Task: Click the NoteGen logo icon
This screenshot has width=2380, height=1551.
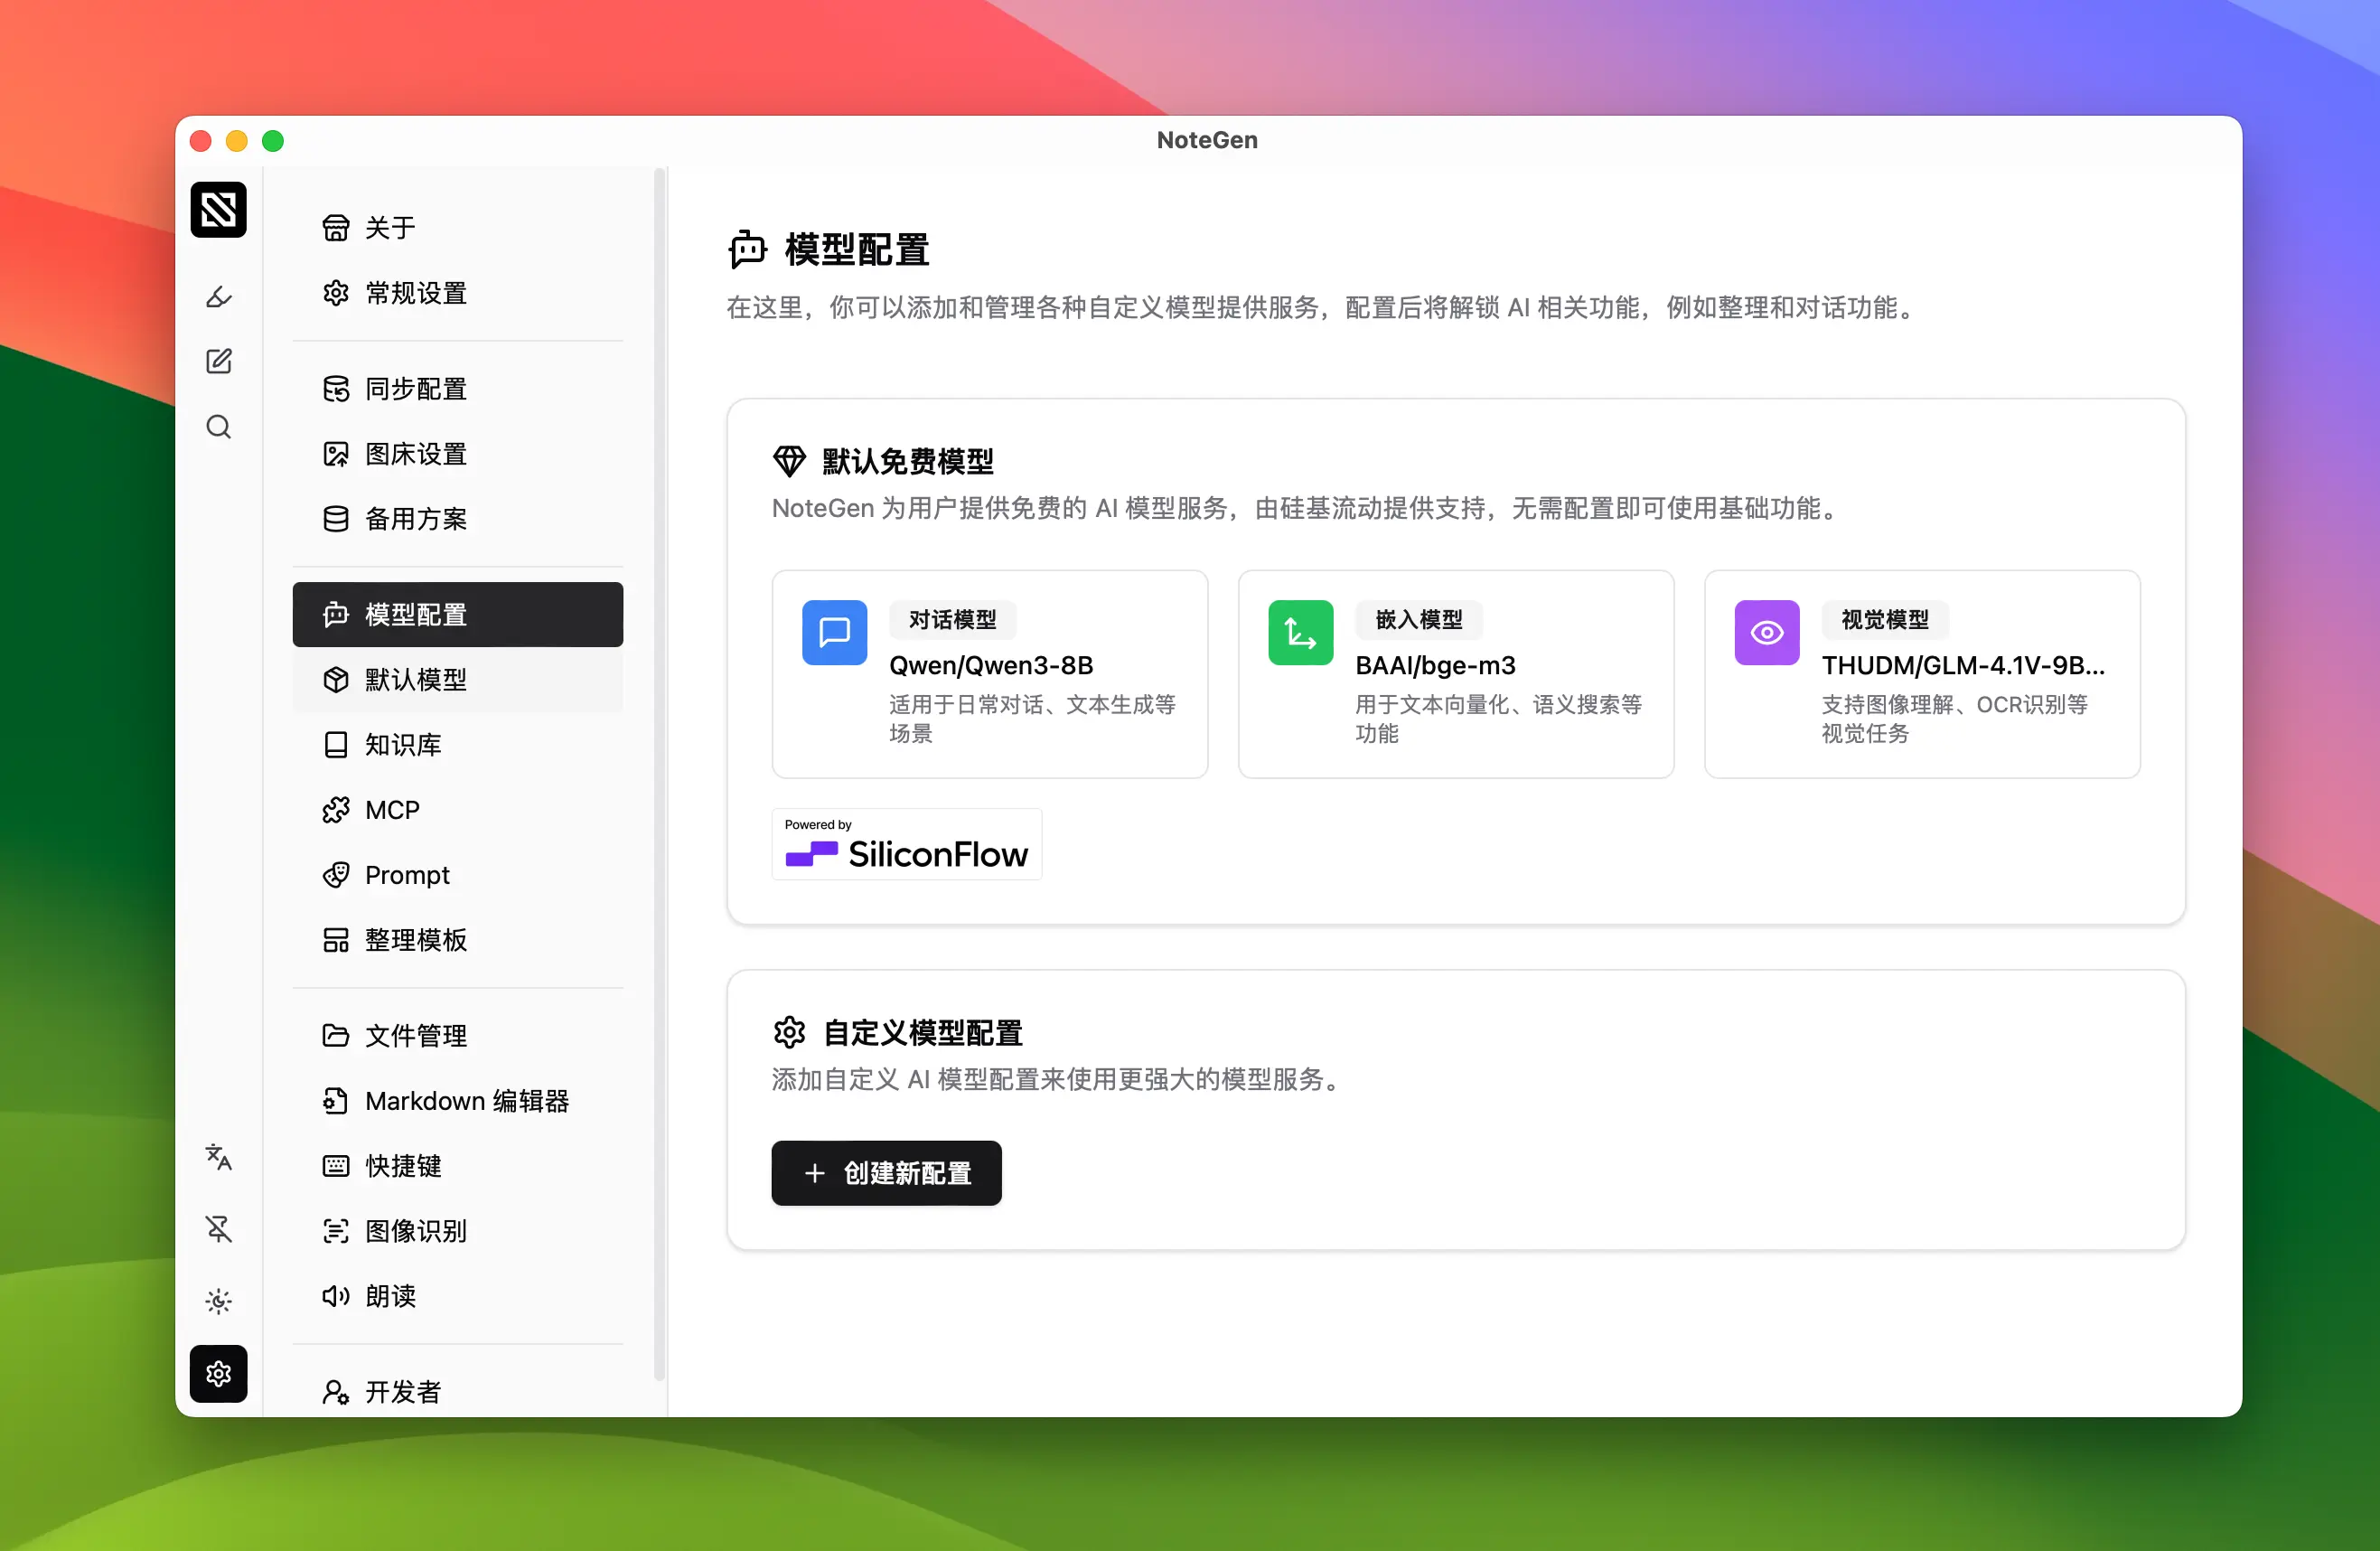Action: 218,210
